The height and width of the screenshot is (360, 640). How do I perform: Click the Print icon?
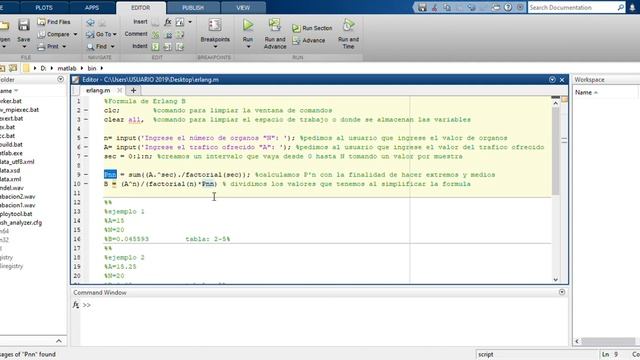(42, 47)
